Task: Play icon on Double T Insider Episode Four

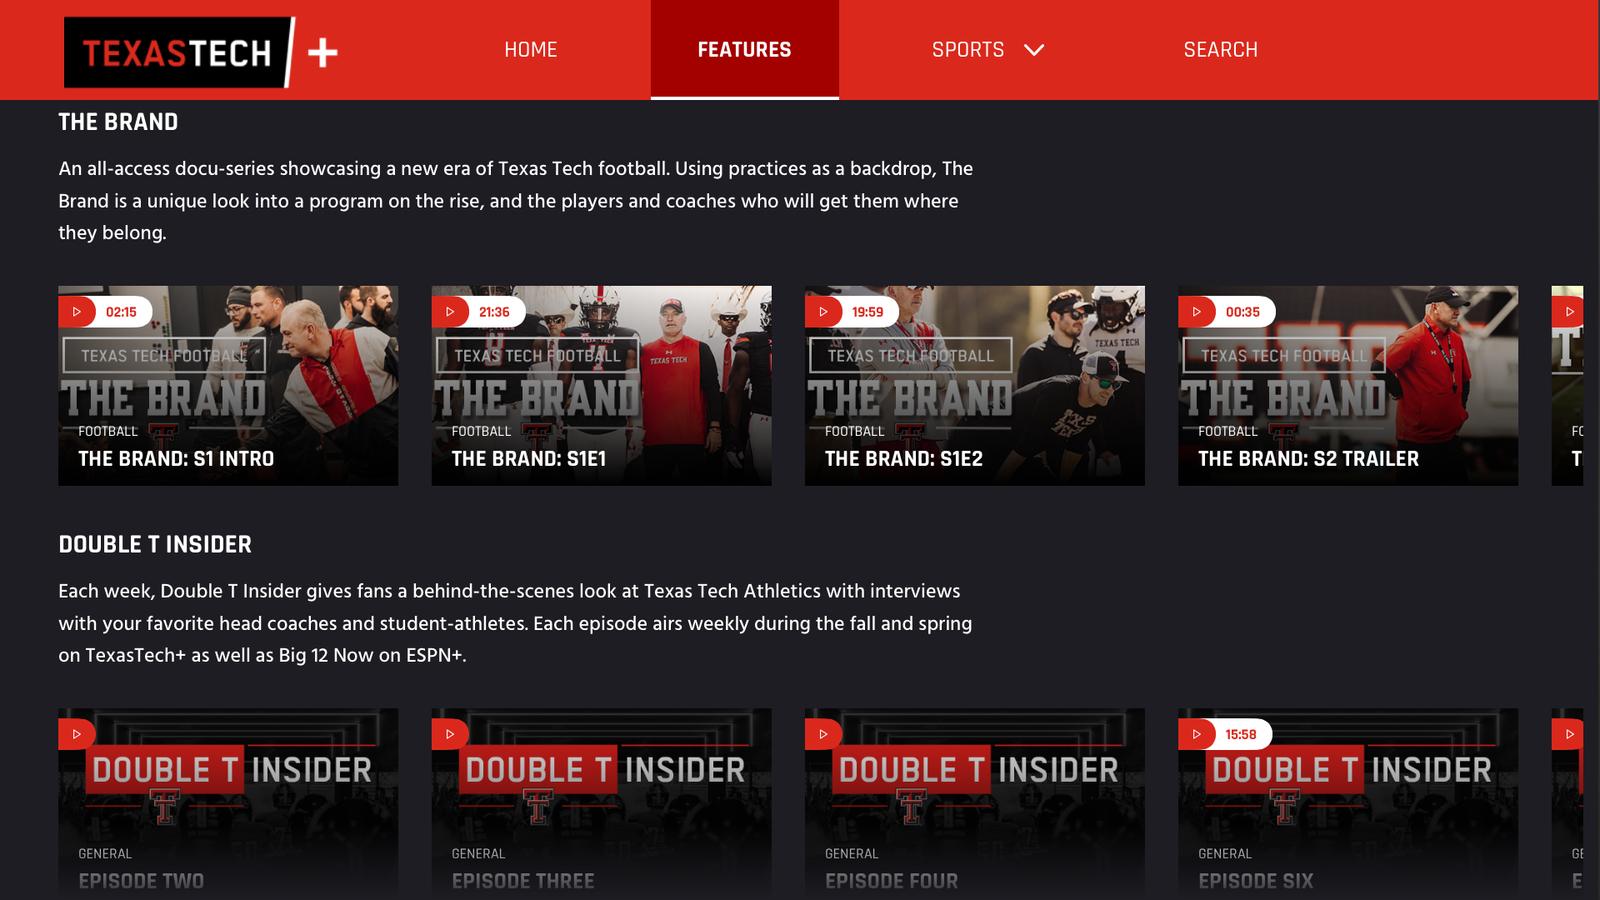Action: click(x=824, y=734)
